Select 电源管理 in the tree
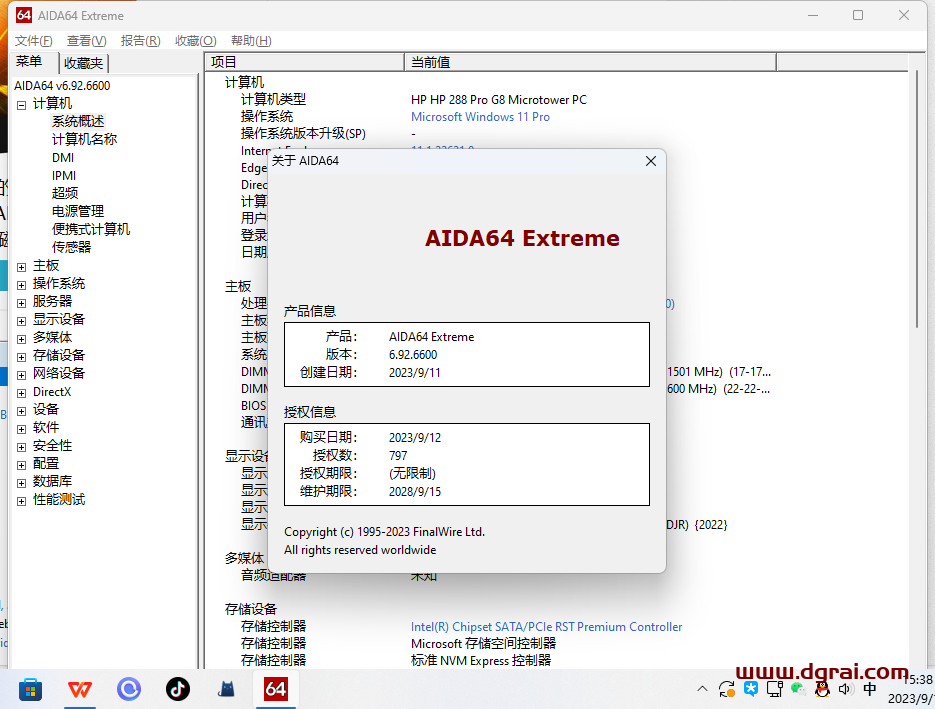This screenshot has height=709, width=935. pos(78,211)
